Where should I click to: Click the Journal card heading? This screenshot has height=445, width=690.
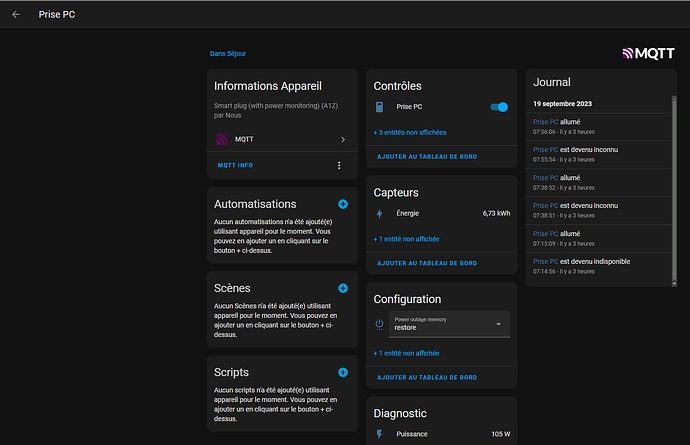click(552, 82)
